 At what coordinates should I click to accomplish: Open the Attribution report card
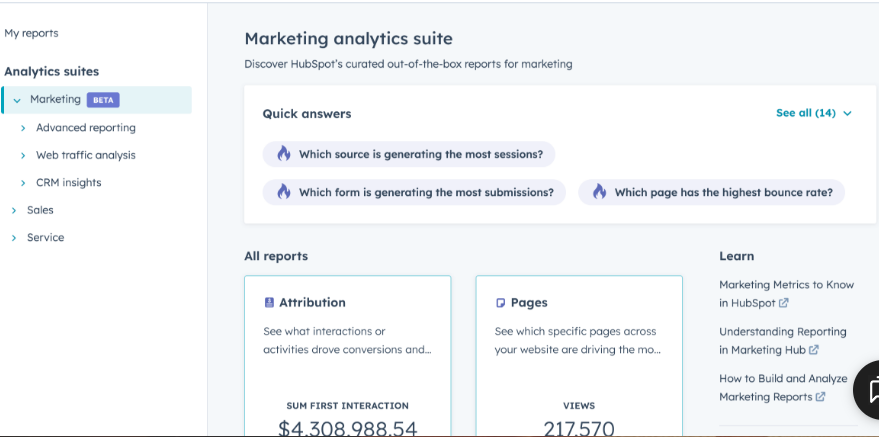[348, 355]
